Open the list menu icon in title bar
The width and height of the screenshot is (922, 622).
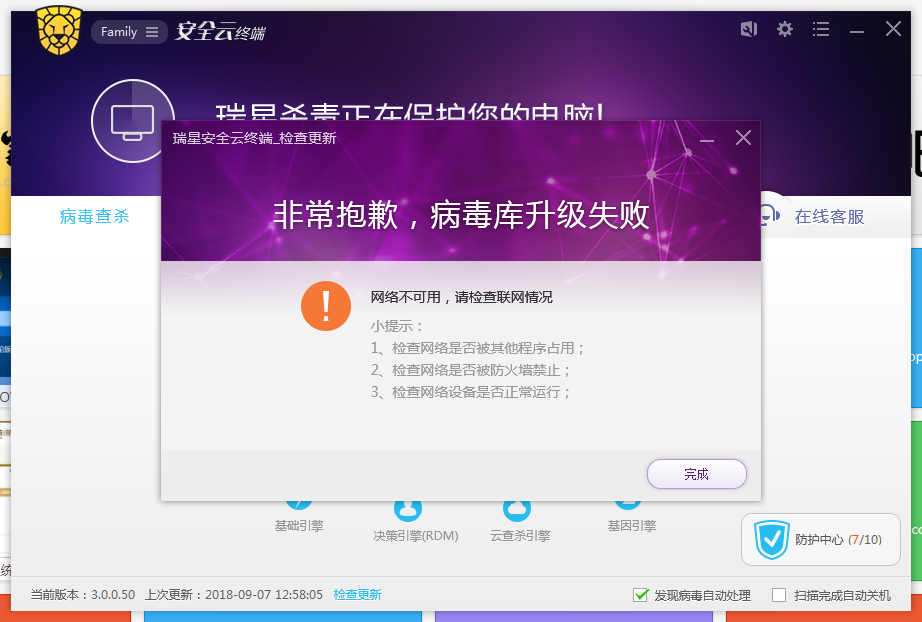coord(821,29)
